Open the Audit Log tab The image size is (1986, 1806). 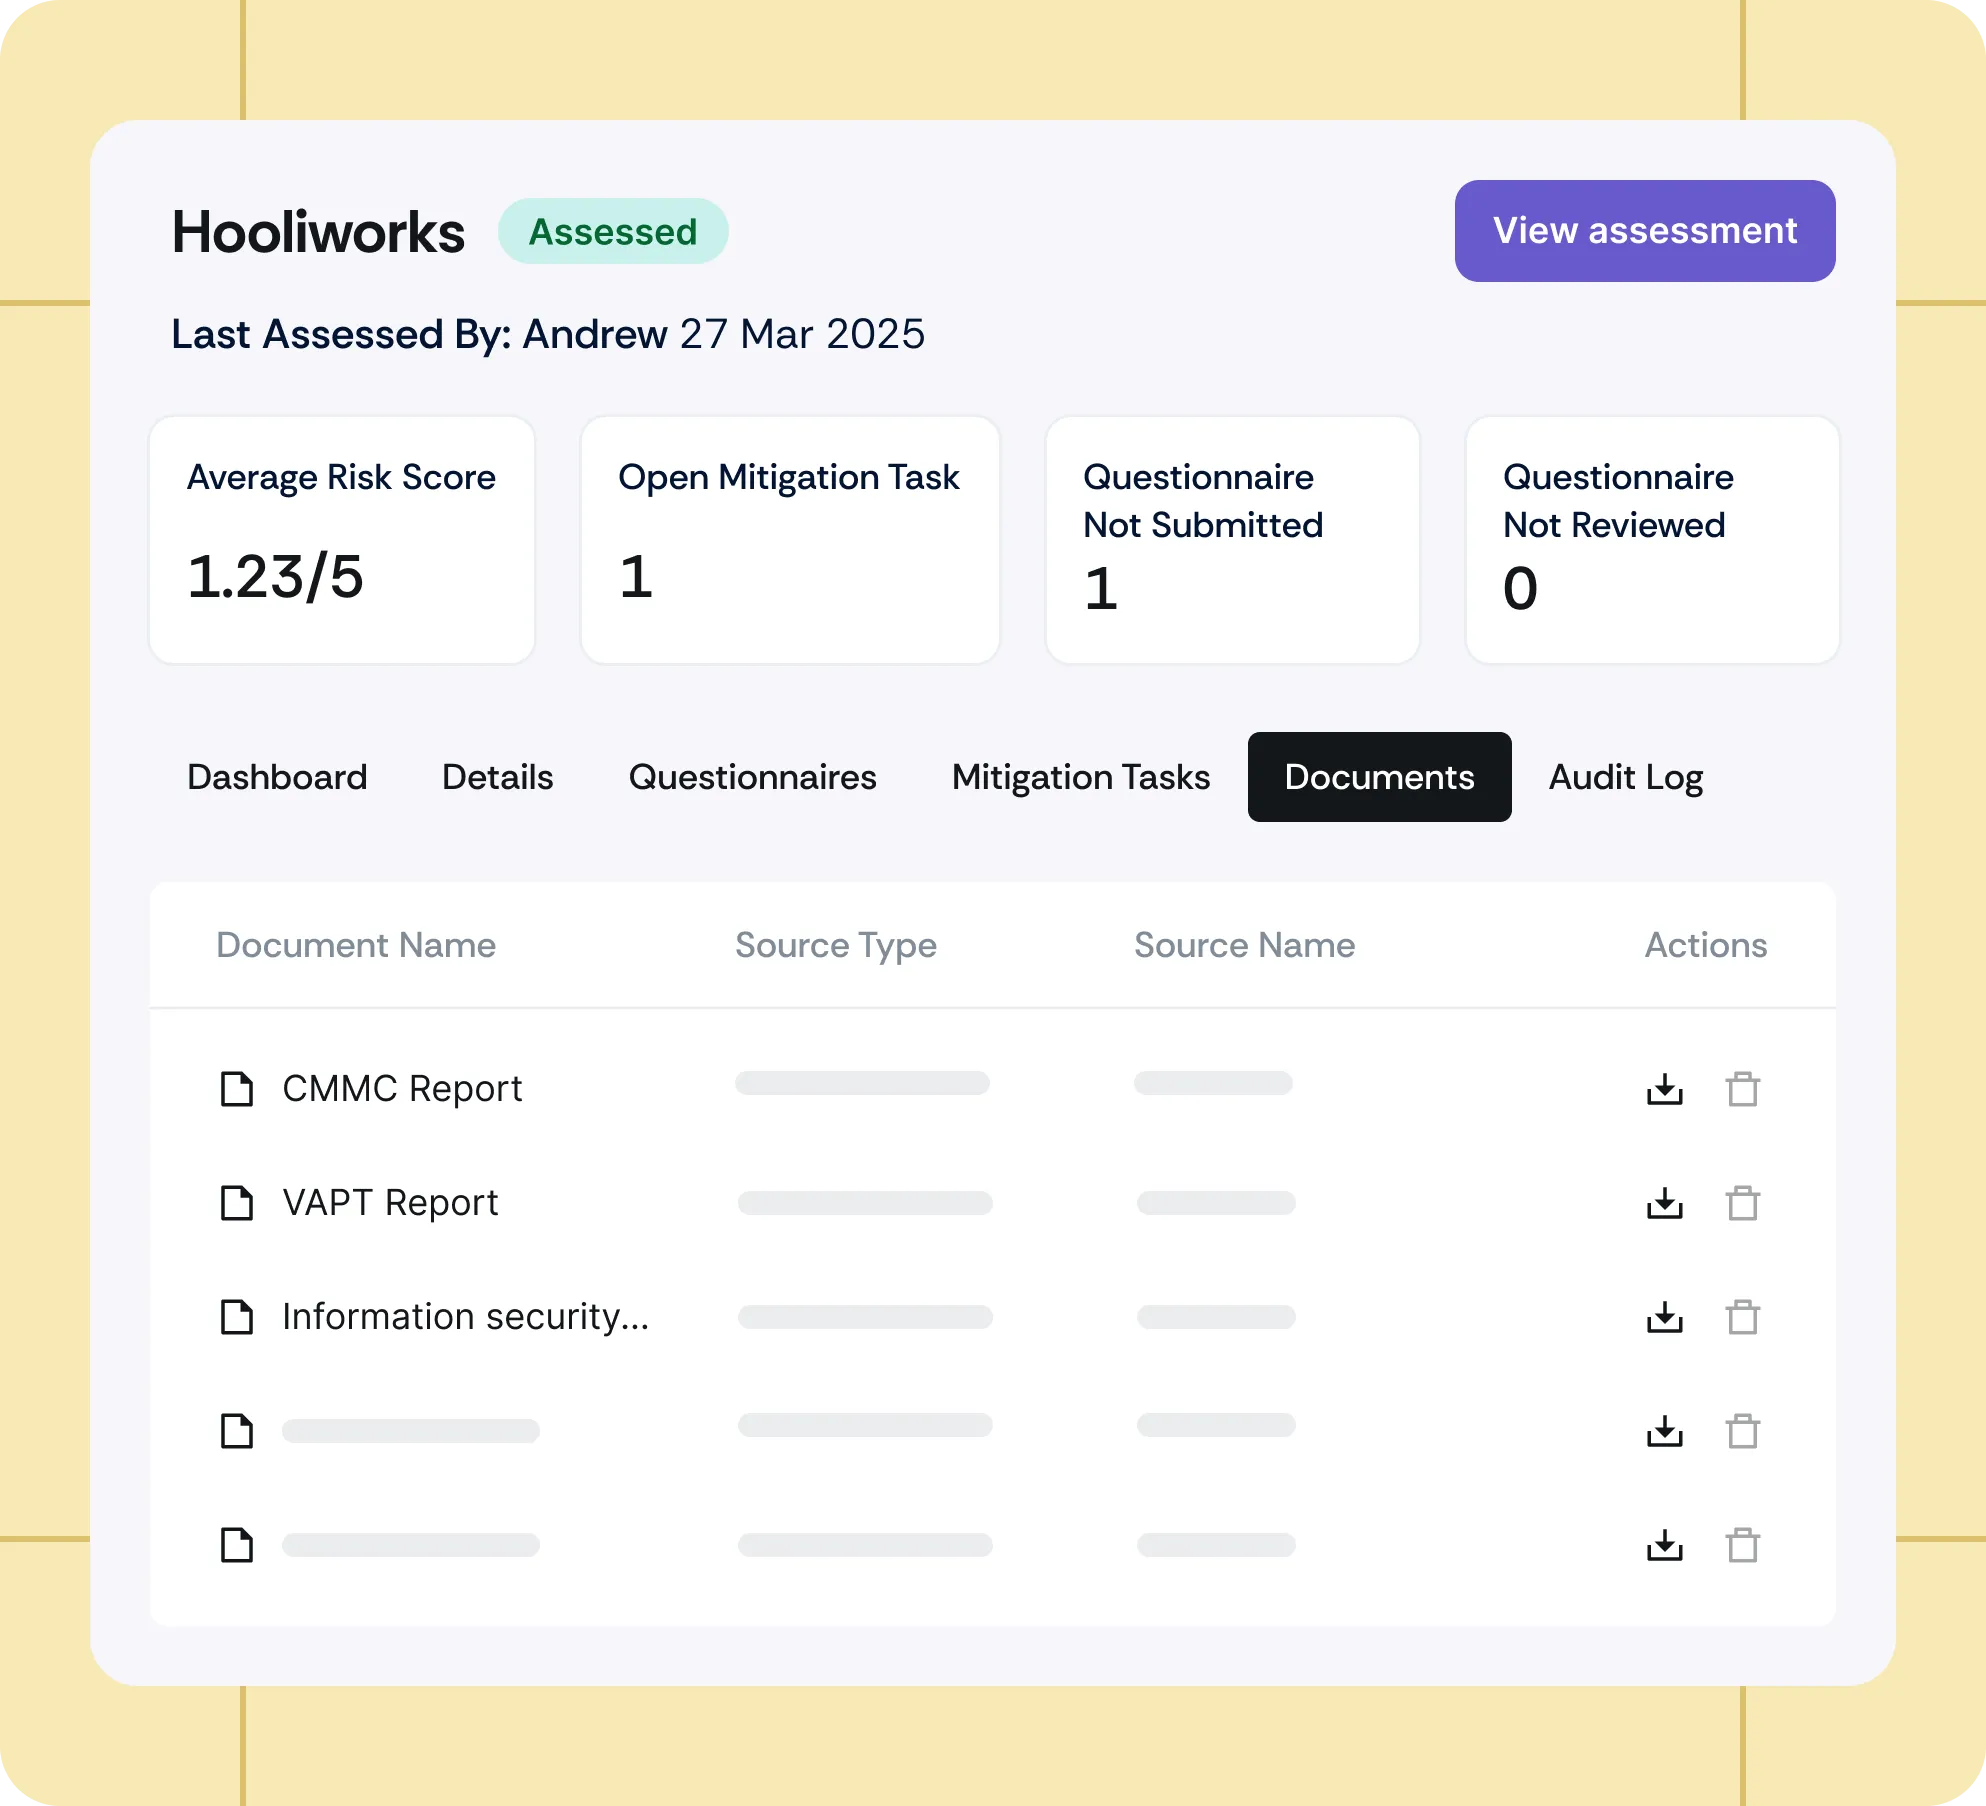(1625, 777)
